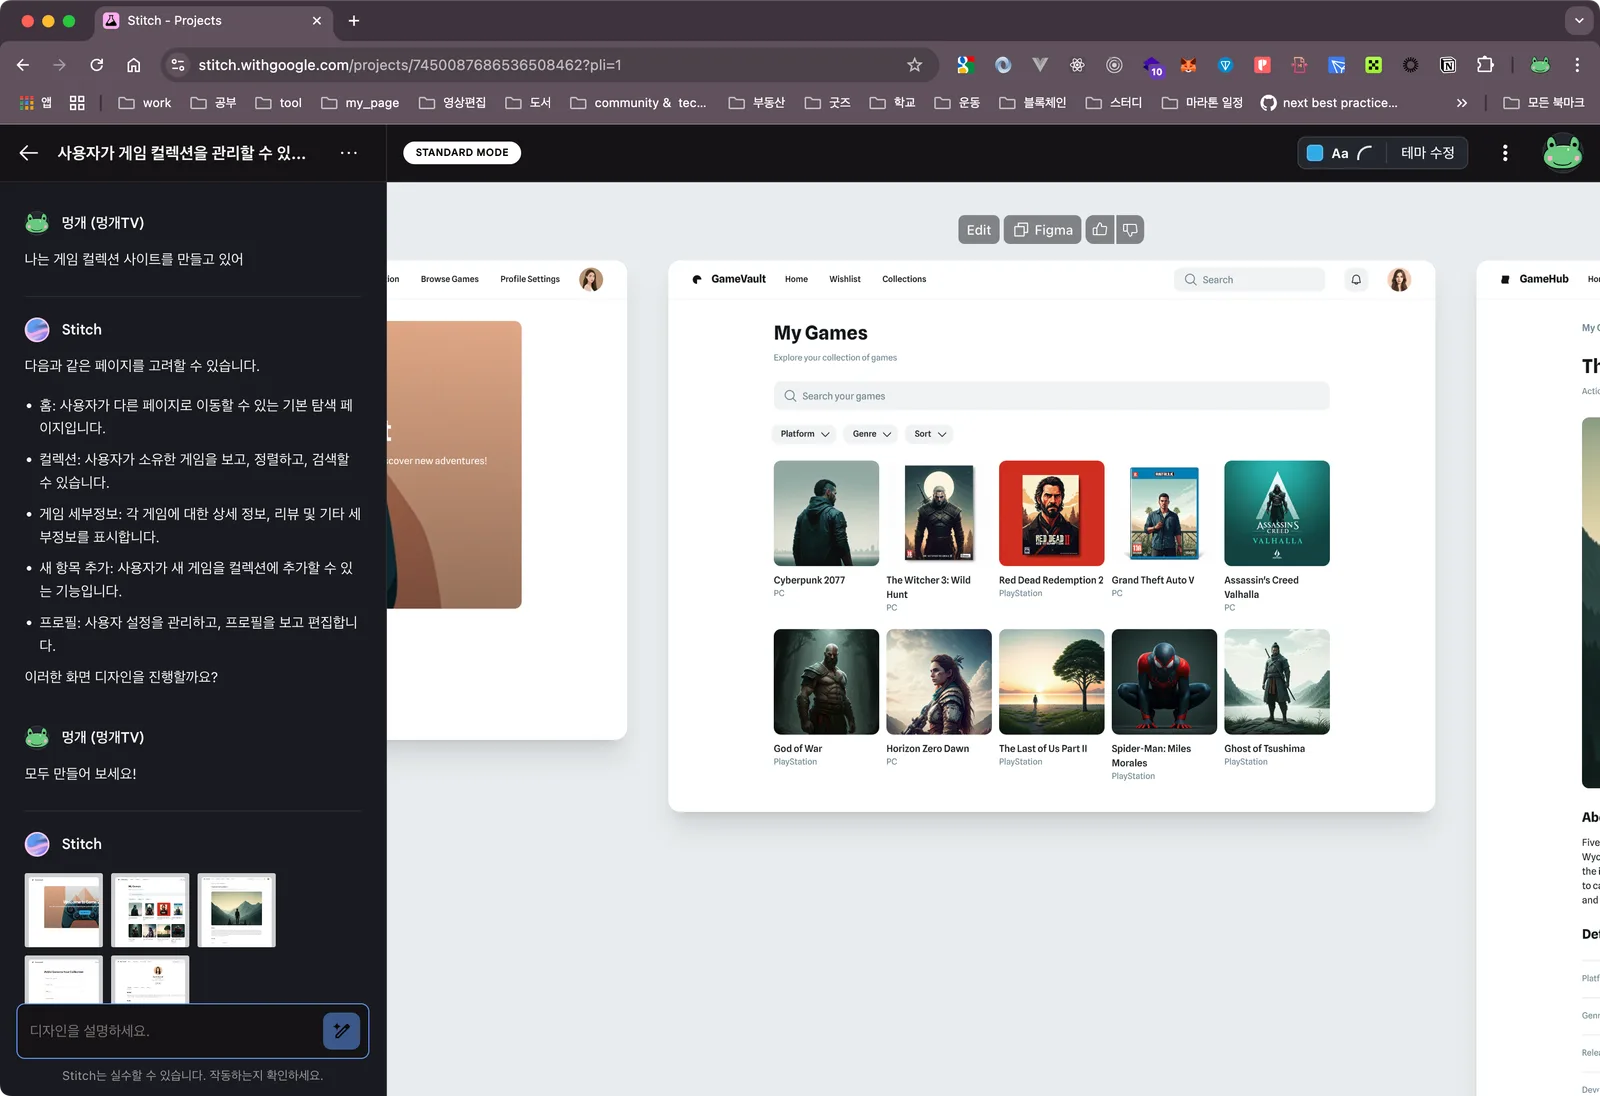Screen dimensions: 1600x1096
Task: Open the tab list dropdown in Chrome
Action: pos(1579,21)
